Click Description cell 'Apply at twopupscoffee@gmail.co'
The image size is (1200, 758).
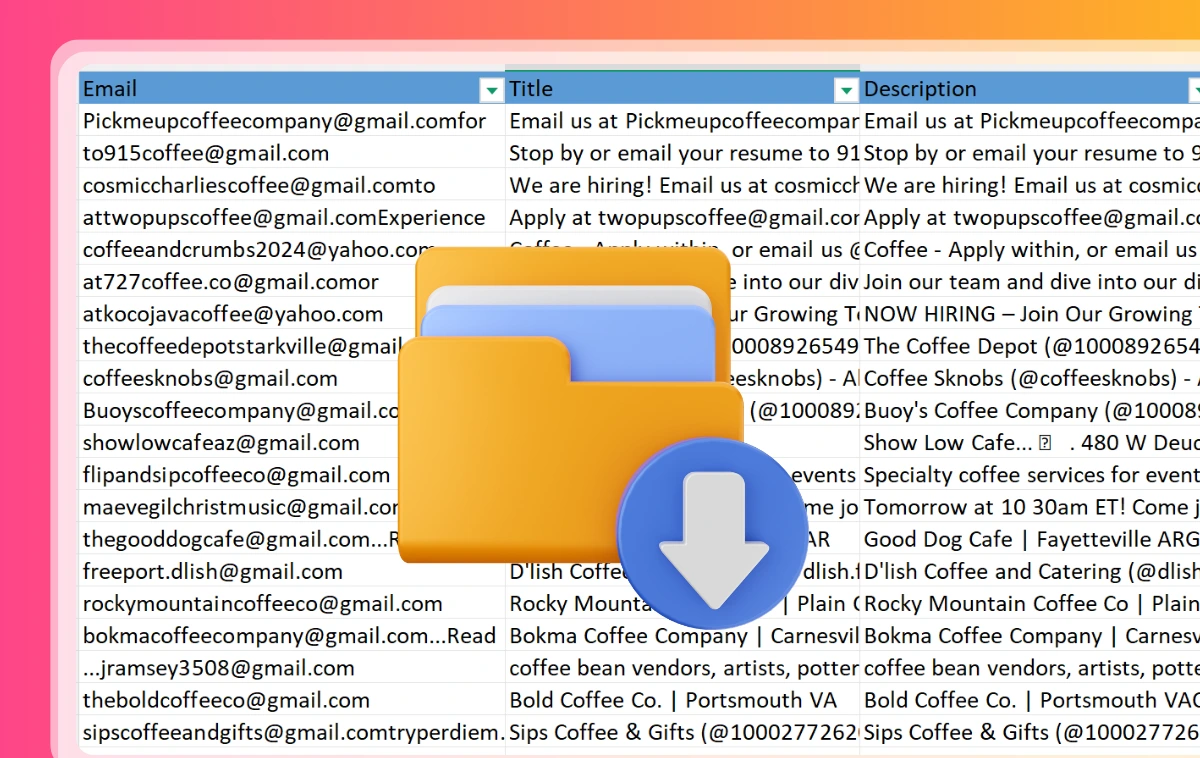(1030, 217)
